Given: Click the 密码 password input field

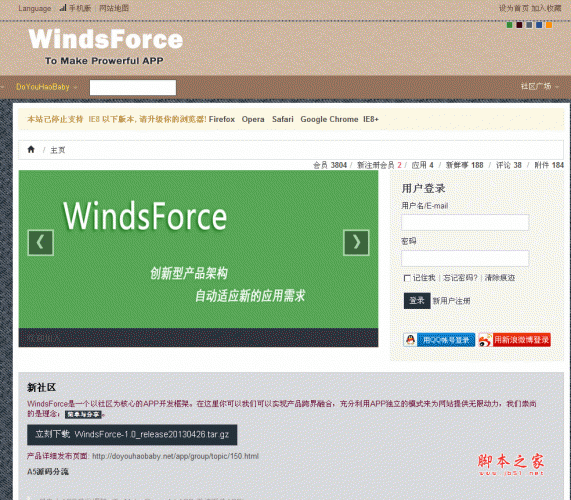Looking at the screenshot, I should tap(465, 258).
